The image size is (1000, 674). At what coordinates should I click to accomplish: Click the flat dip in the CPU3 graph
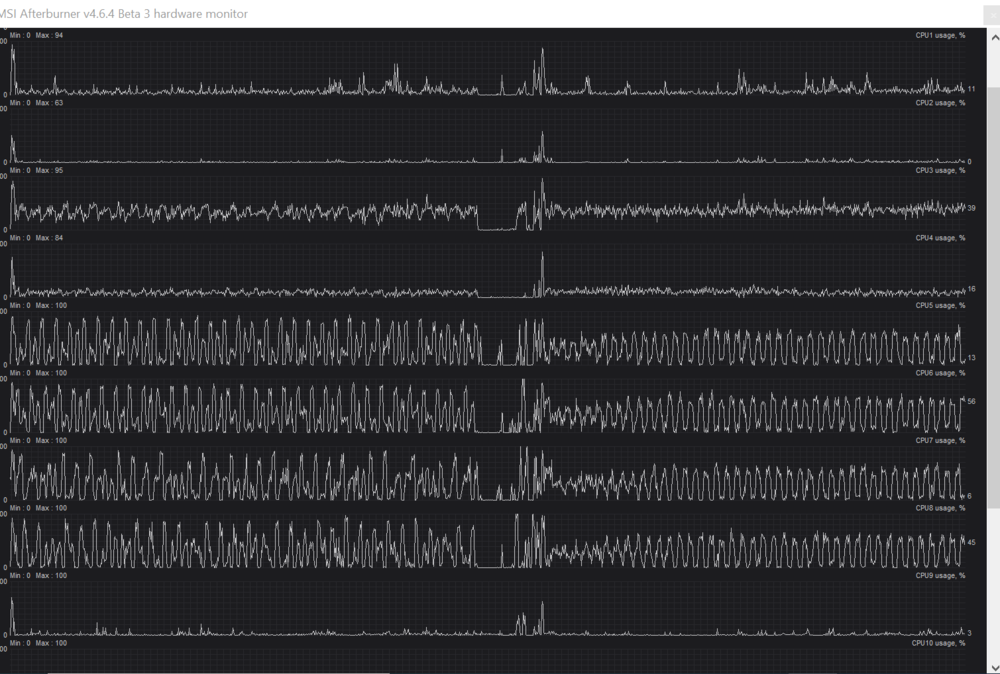[x=497, y=228]
